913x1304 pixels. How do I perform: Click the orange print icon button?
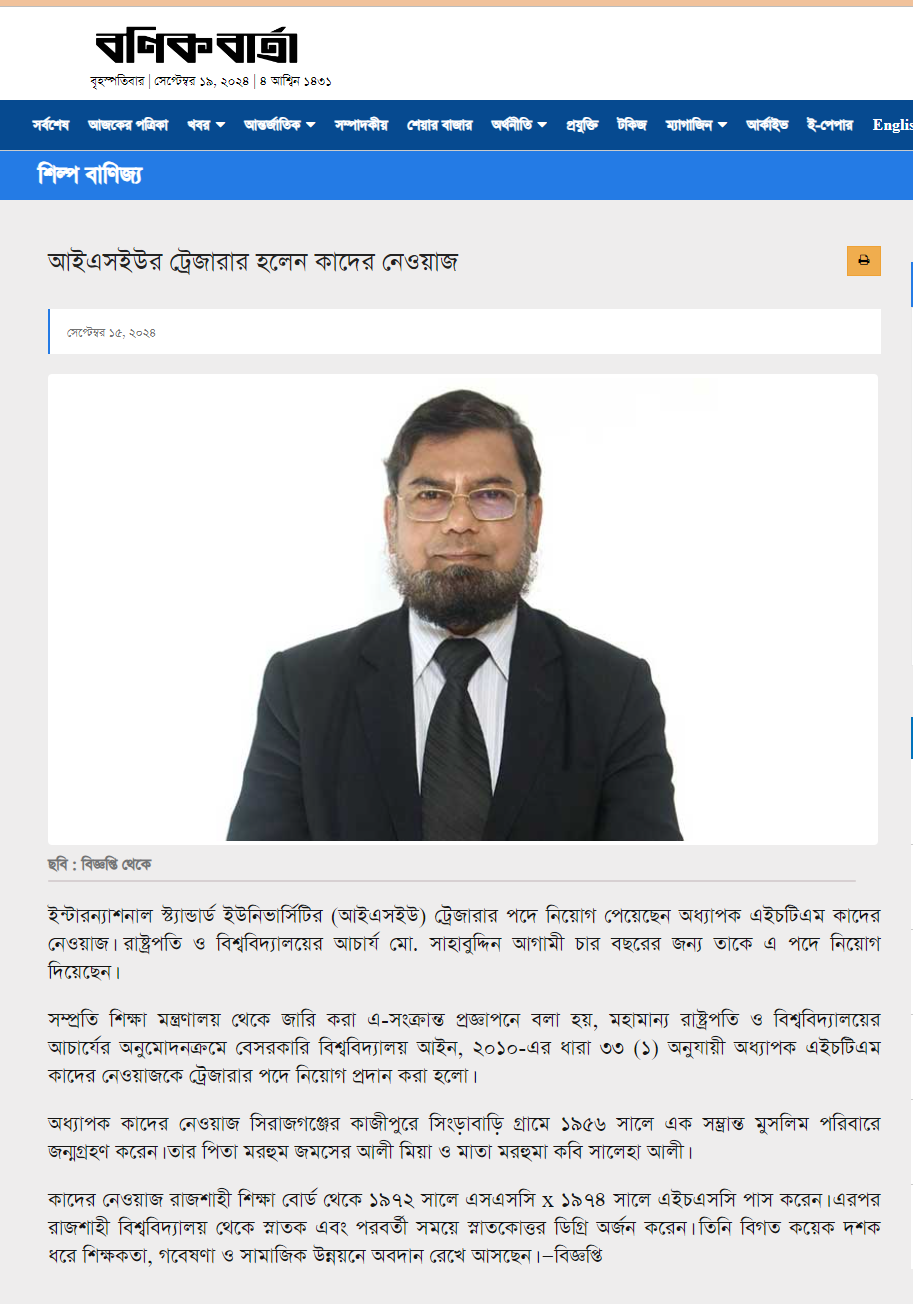click(x=863, y=261)
